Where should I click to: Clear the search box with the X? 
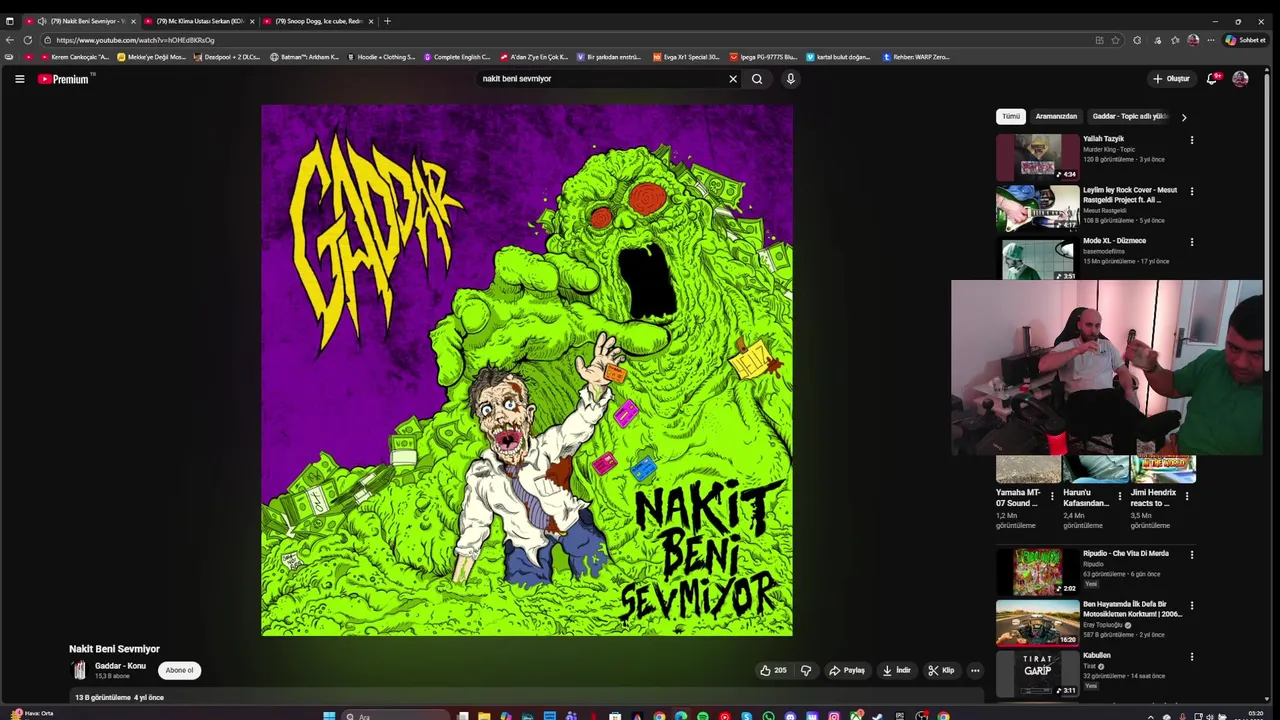coord(733,79)
